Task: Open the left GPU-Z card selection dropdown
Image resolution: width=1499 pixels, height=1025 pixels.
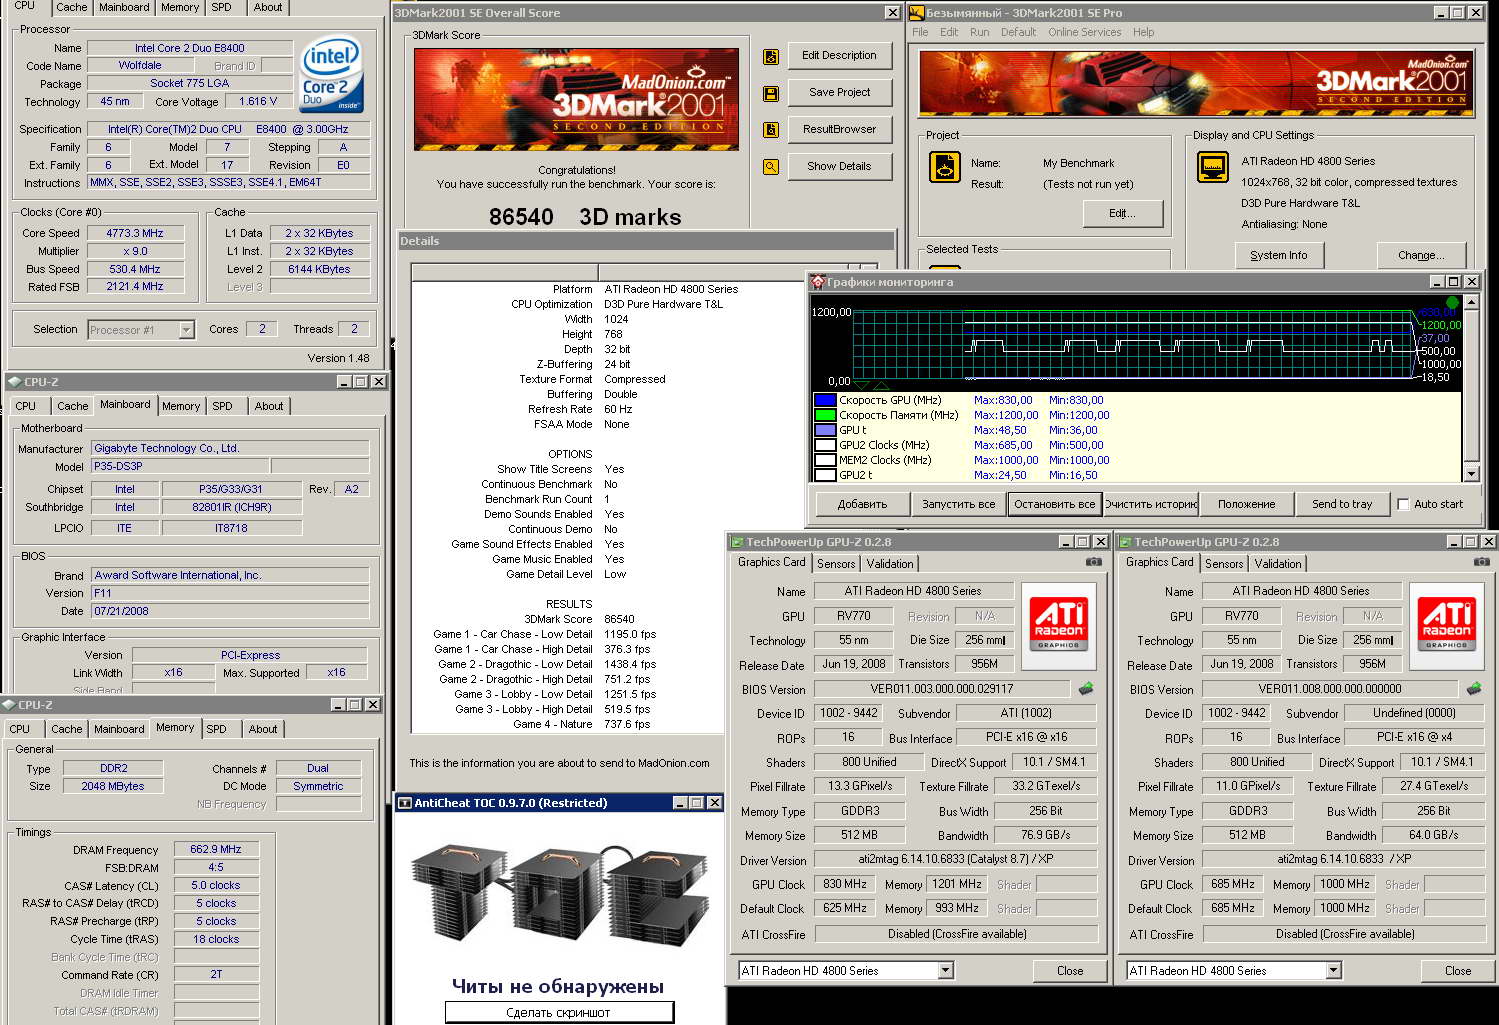Action: 945,970
